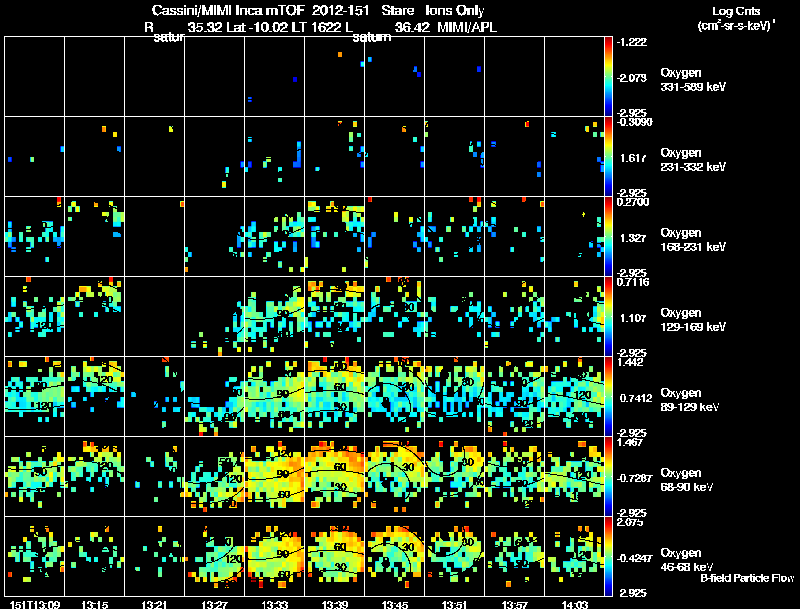Click the color bar beside Oxygen 168-231 keV
Screen dimensions: 800x609
[608, 237]
